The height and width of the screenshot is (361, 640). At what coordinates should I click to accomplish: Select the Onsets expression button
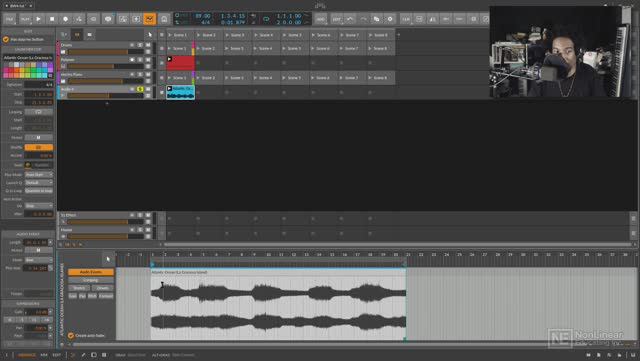point(102,288)
